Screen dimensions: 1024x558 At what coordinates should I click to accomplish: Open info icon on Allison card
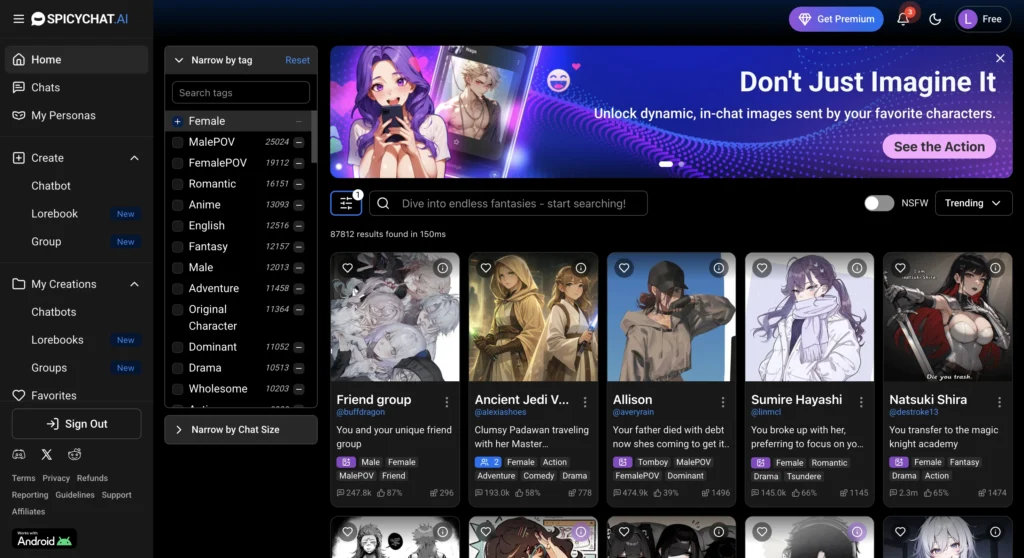(x=718, y=268)
